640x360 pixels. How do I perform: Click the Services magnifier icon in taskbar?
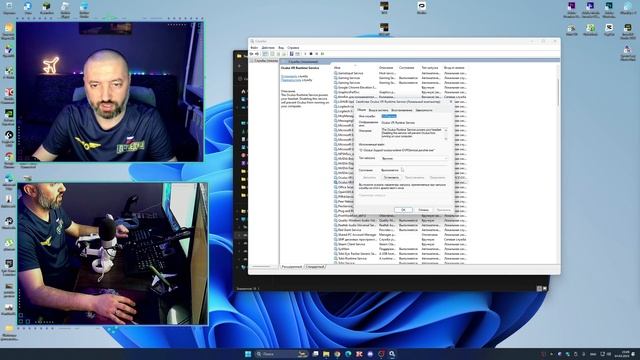point(392,354)
